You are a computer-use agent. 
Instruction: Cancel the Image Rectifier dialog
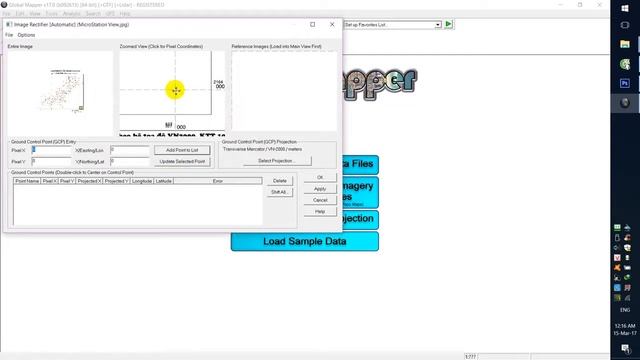click(320, 200)
